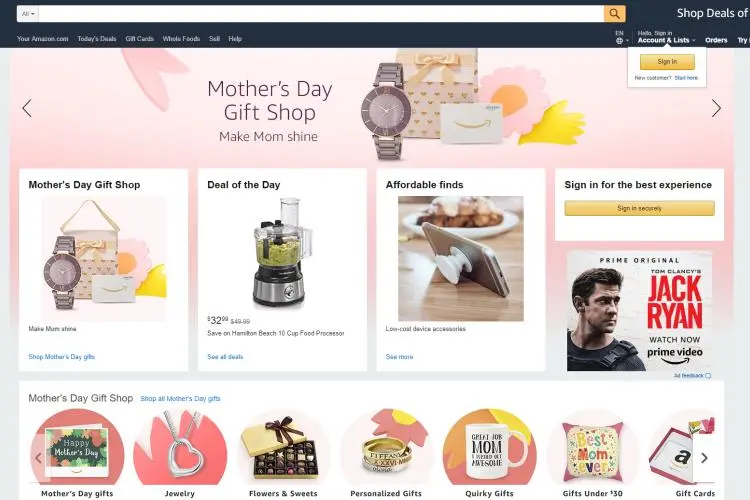Select Whole Foods in navigation bar
Image resolution: width=750 pixels, height=500 pixels.
181,39
